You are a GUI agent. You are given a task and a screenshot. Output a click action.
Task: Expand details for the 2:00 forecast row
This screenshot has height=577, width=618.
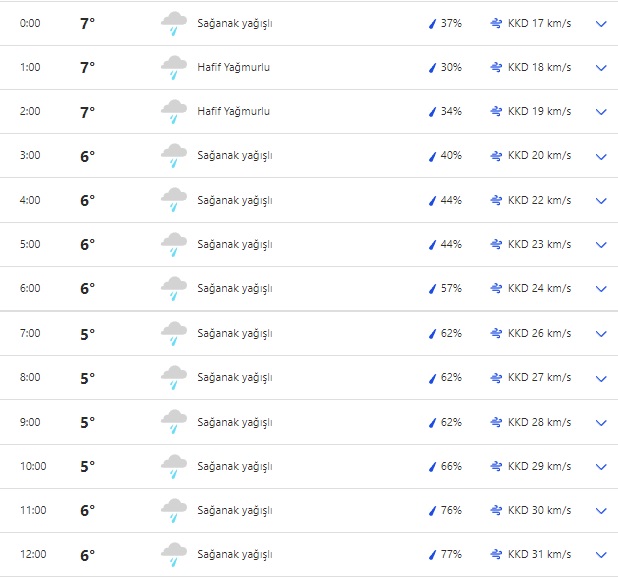601,112
